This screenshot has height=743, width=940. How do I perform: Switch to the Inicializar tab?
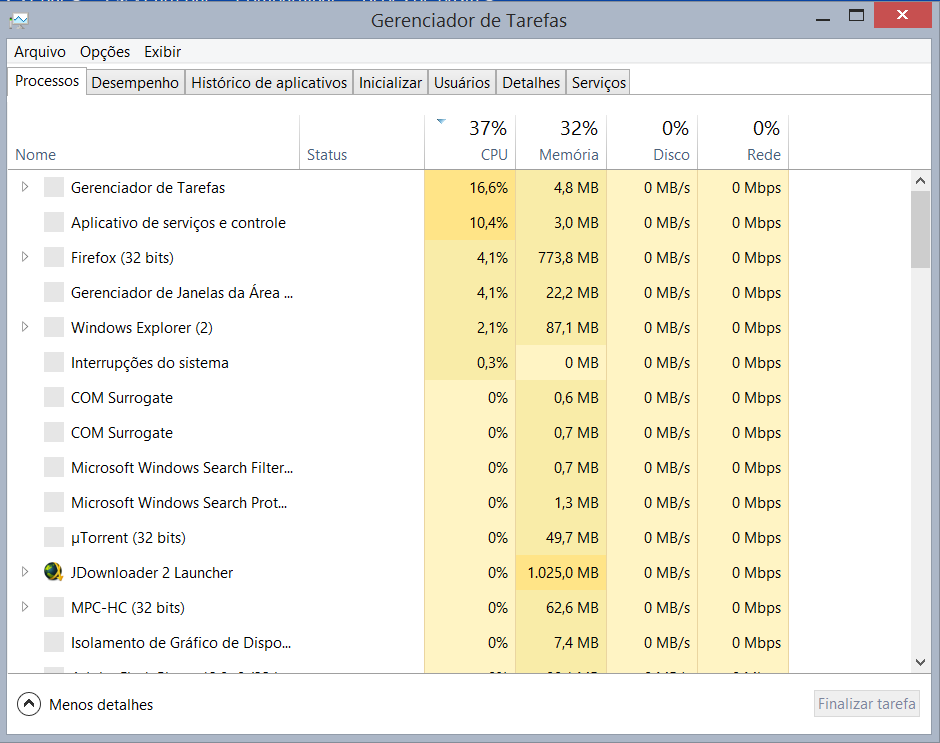(390, 83)
